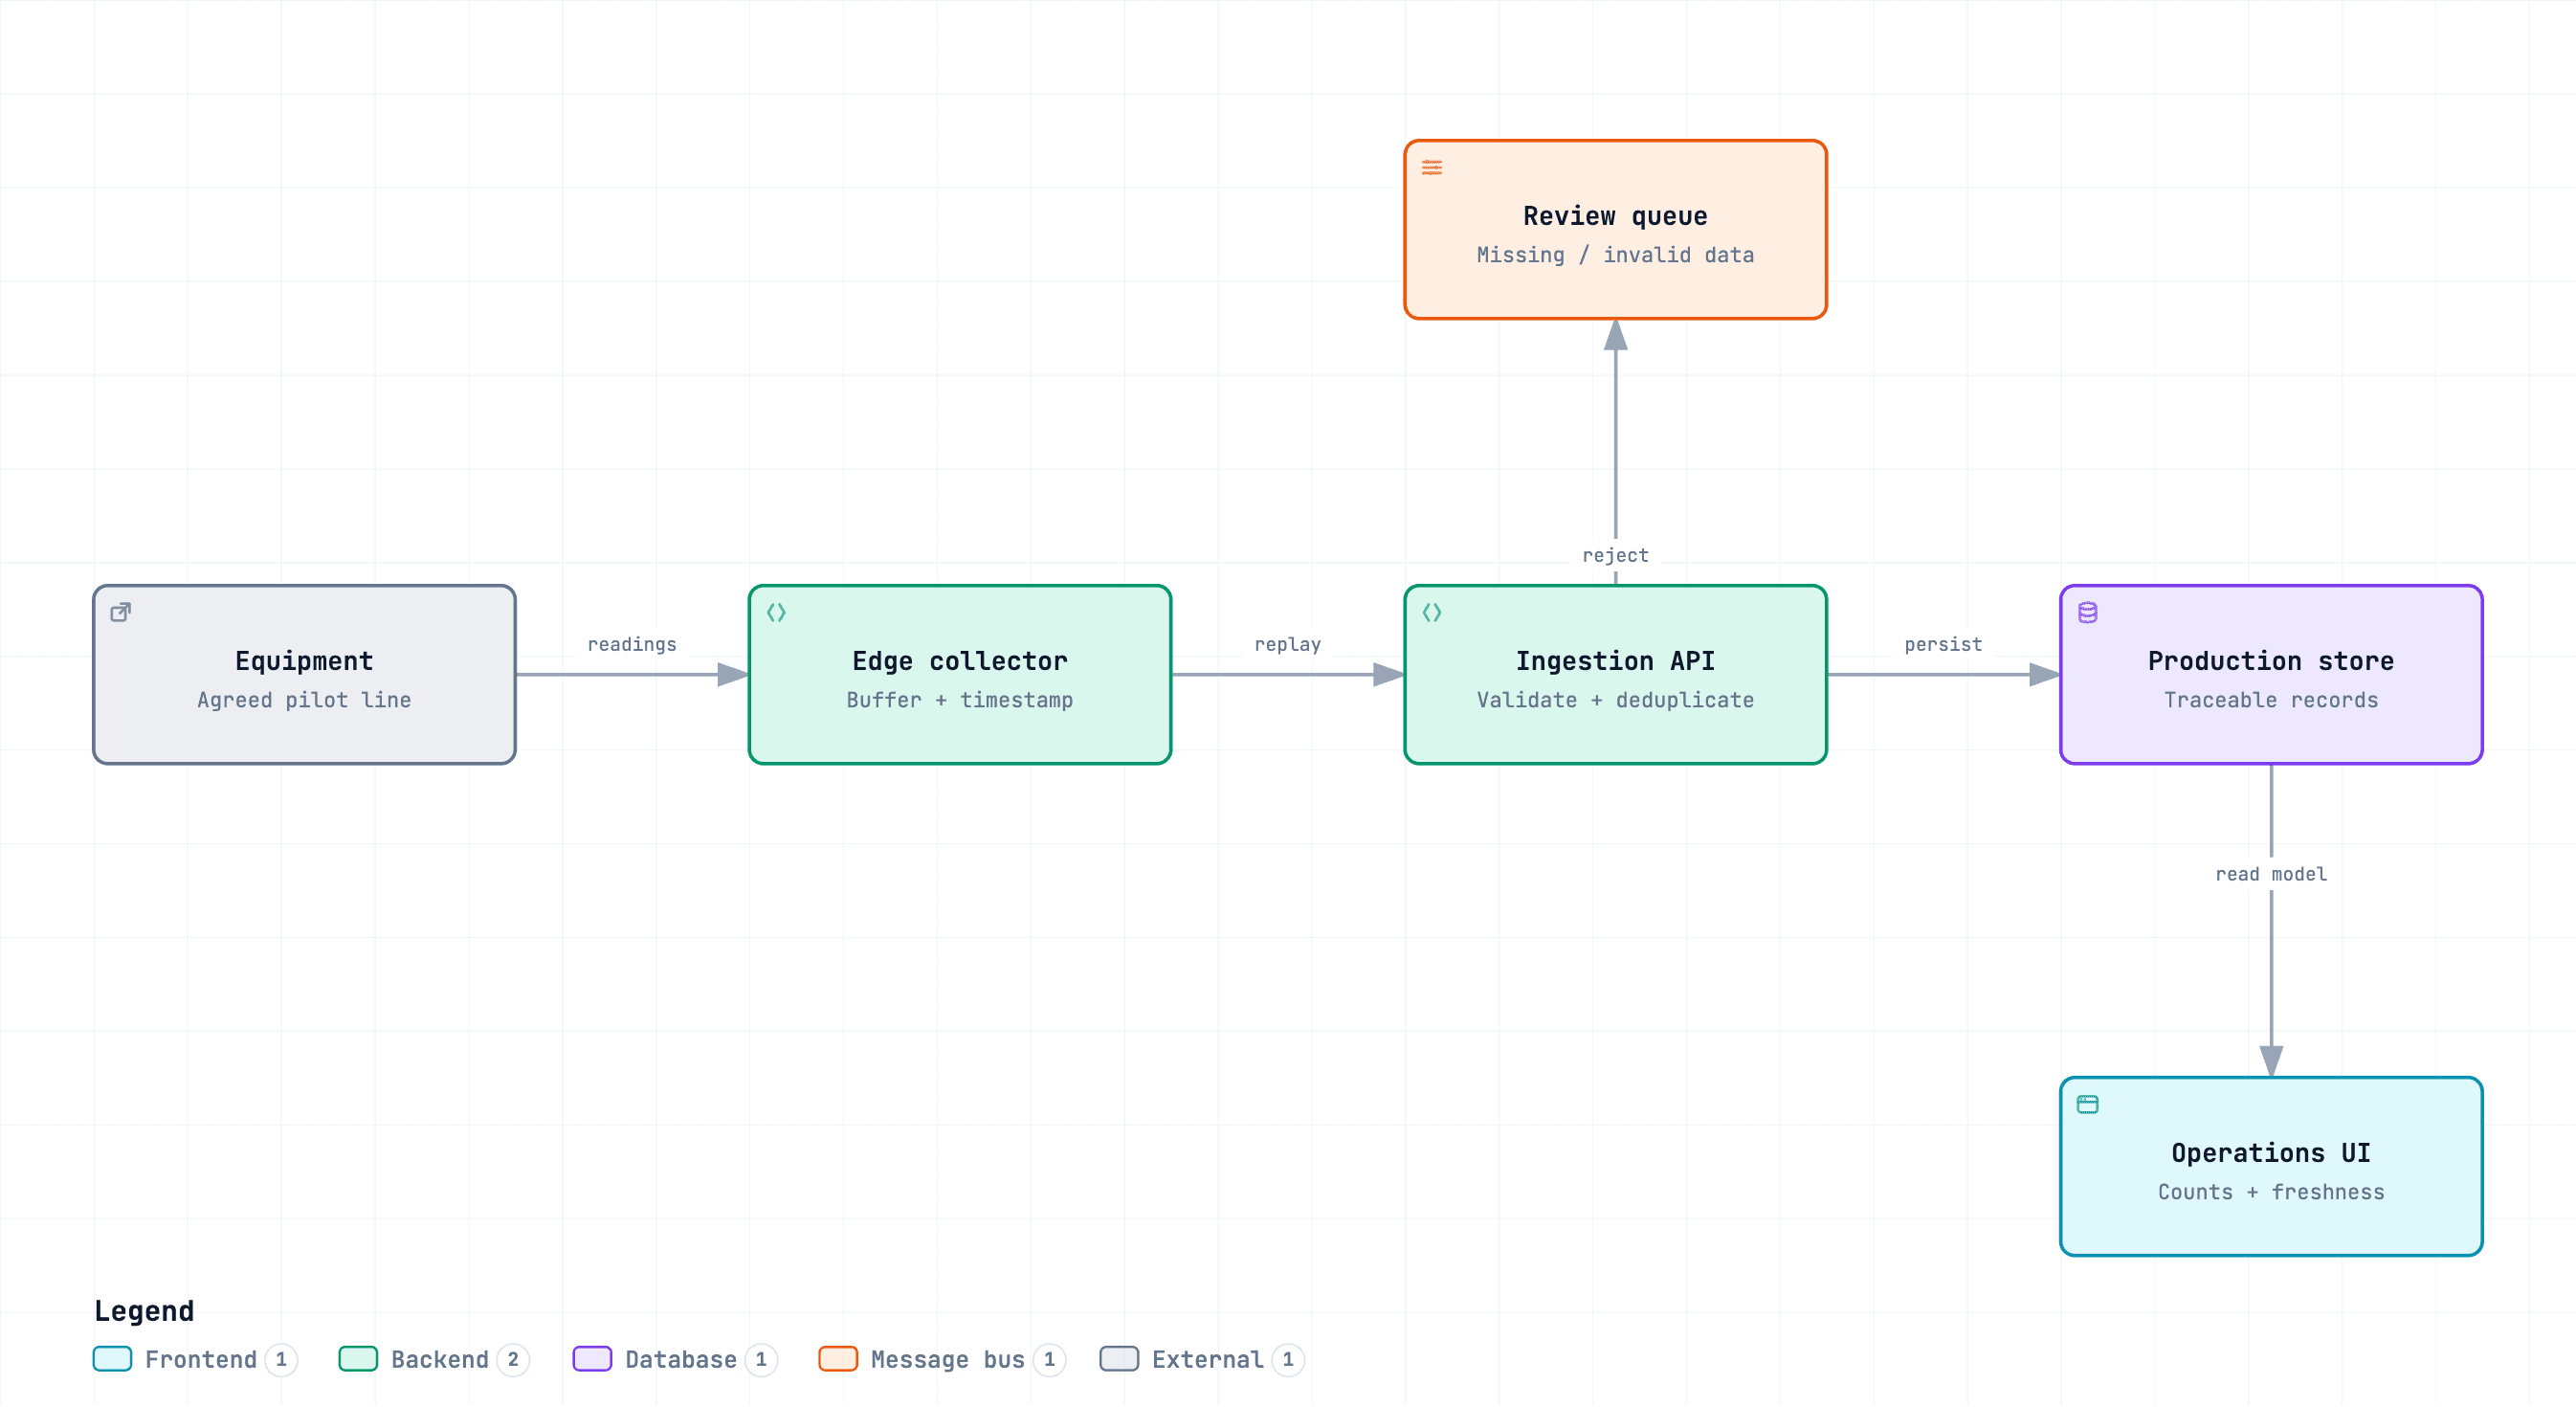The height and width of the screenshot is (1407, 2576).
Task: Click the Backend legend color swatch
Action: (358, 1359)
